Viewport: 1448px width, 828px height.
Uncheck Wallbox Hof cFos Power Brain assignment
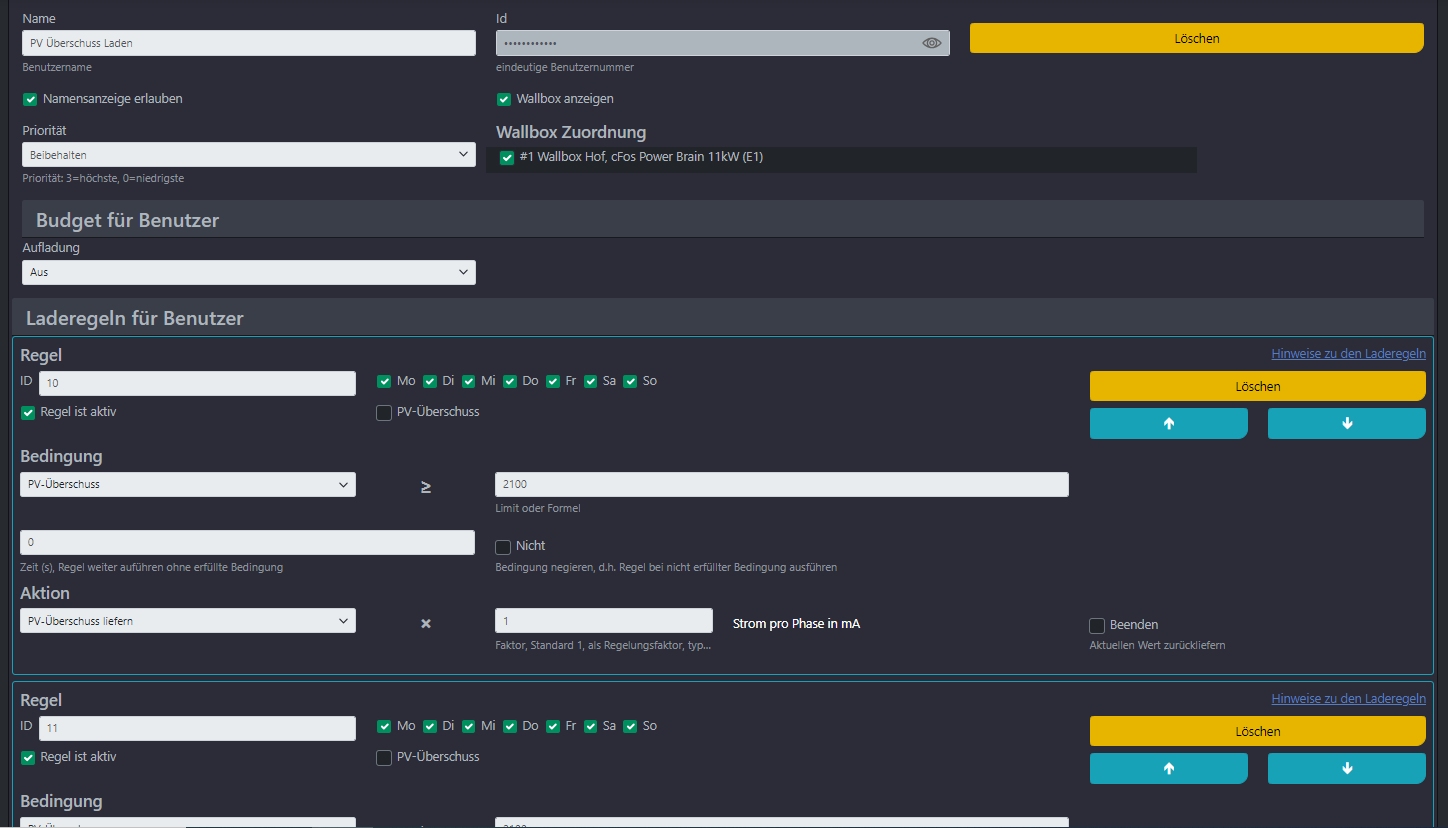[x=507, y=157]
